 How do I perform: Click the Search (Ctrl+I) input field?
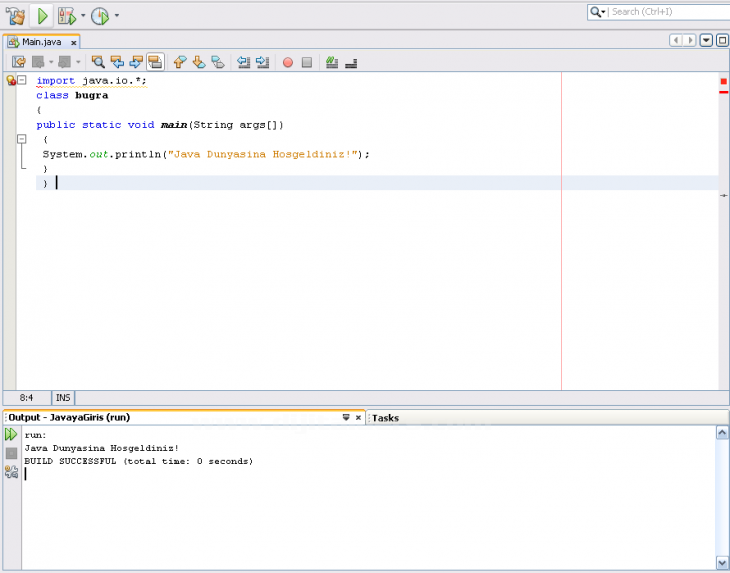coord(669,12)
